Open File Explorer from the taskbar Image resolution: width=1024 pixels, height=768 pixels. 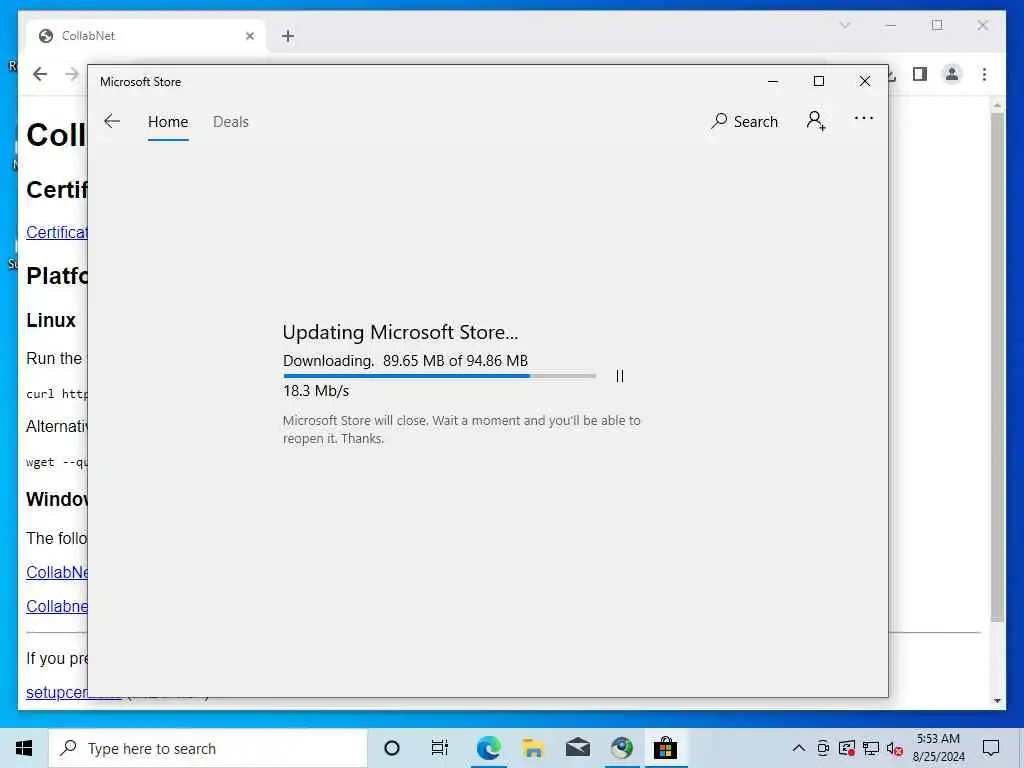click(x=533, y=748)
